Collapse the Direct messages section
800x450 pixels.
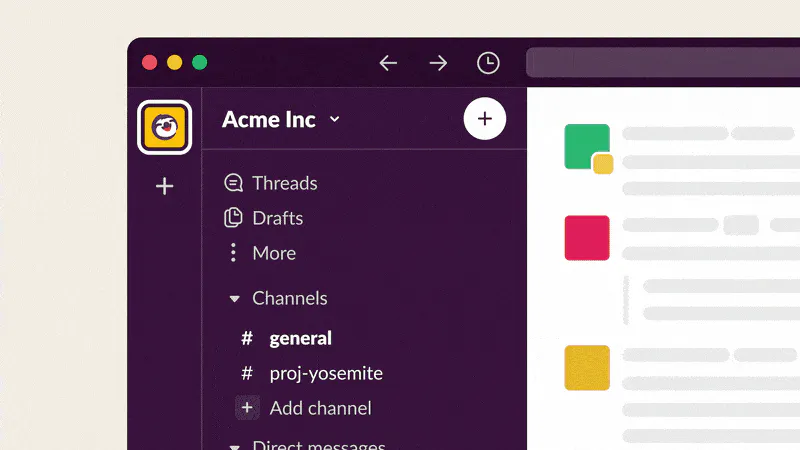(235, 446)
